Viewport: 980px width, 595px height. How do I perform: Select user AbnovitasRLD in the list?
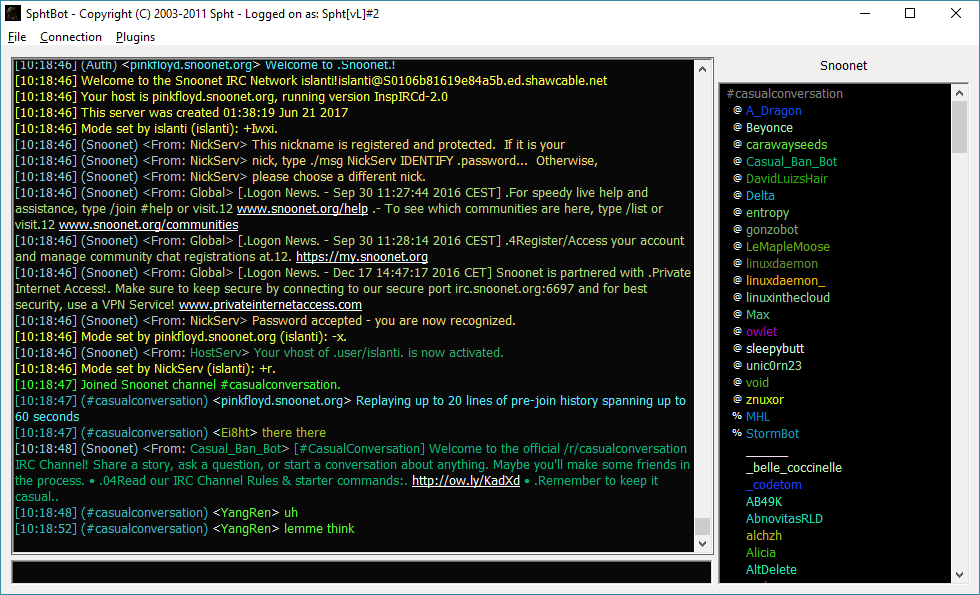[784, 519]
